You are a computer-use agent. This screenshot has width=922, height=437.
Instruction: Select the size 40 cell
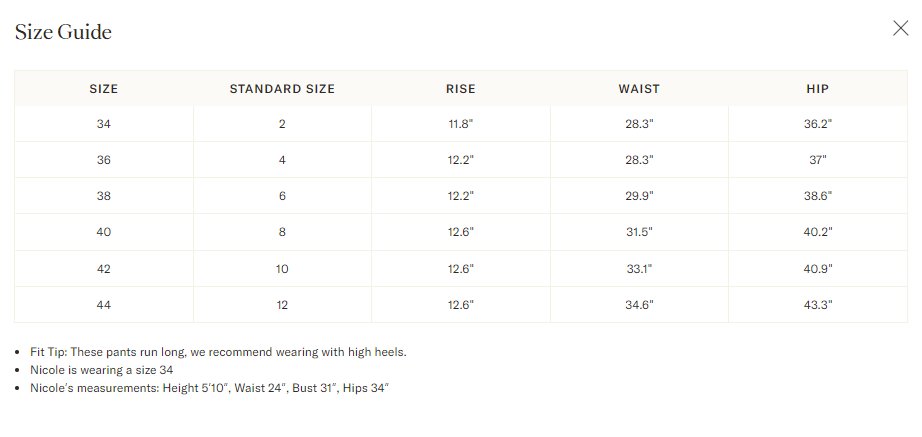pyautogui.click(x=103, y=232)
